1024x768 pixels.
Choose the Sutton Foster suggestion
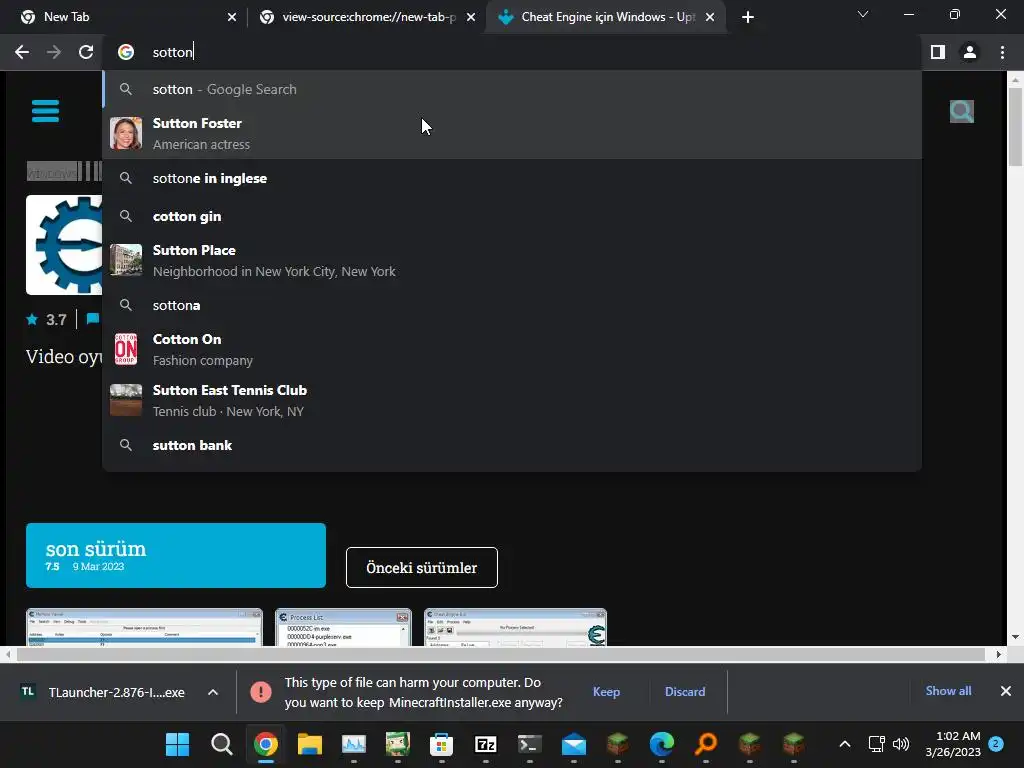[512, 133]
